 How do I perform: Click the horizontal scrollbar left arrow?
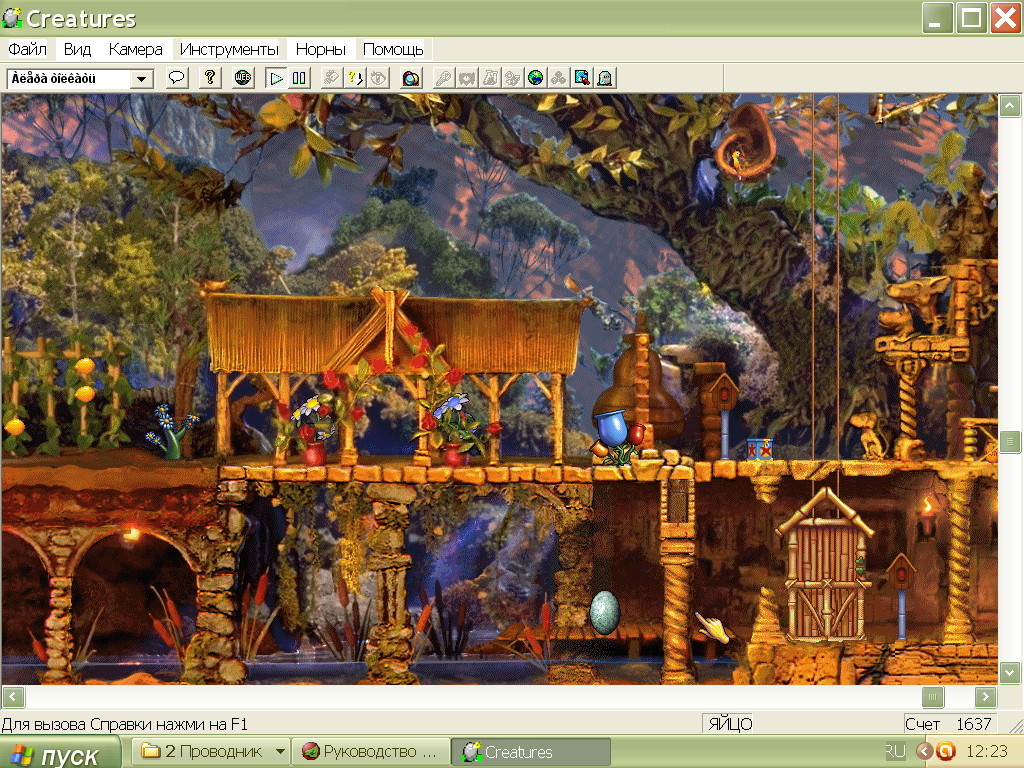click(x=14, y=697)
